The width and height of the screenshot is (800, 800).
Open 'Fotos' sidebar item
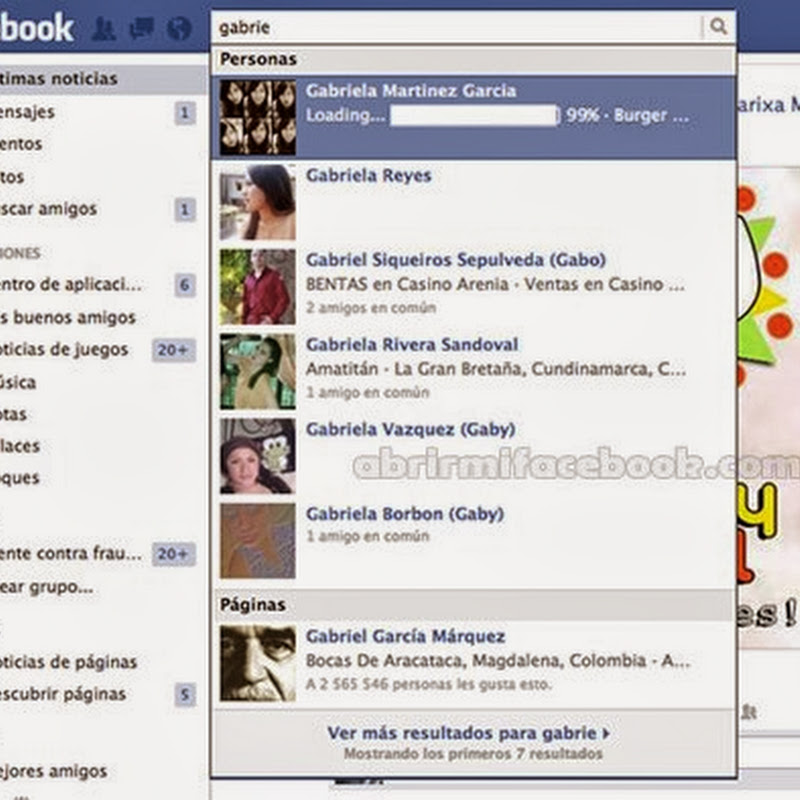pos(12,177)
